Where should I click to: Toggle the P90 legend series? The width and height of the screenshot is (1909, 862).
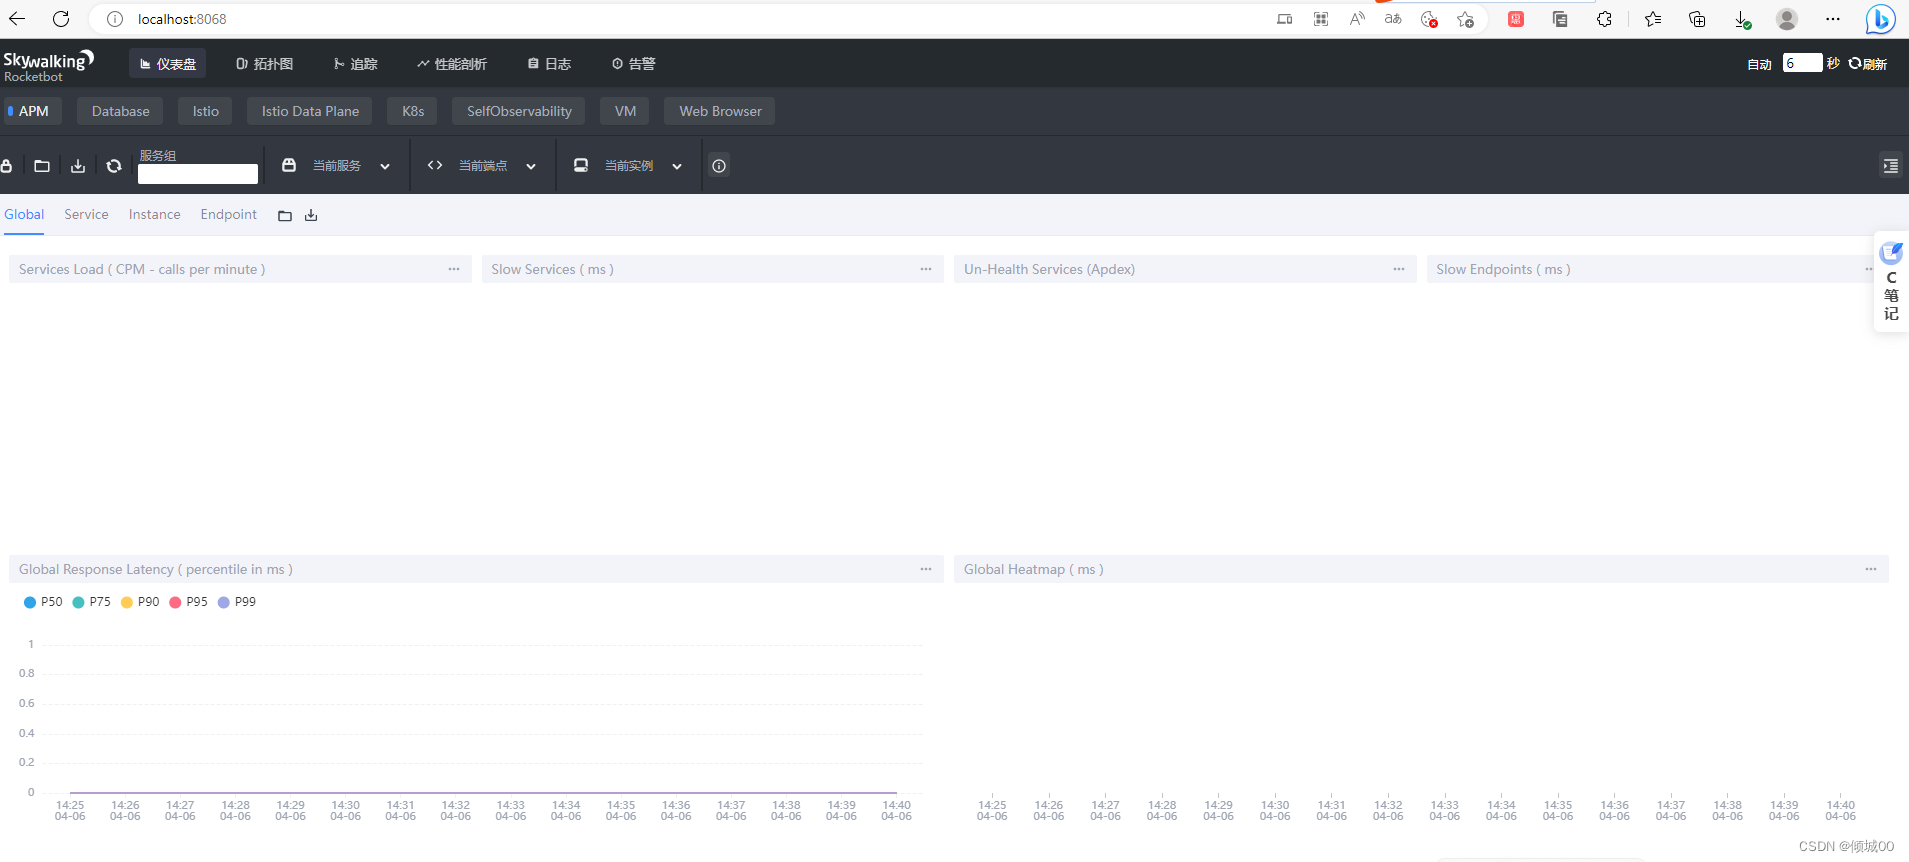click(140, 602)
